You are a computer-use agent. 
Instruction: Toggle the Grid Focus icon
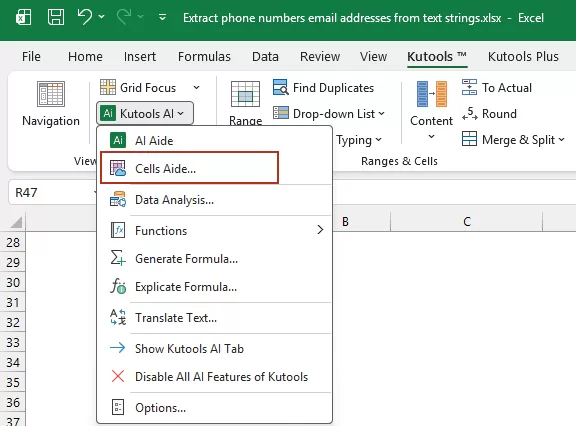(108, 87)
